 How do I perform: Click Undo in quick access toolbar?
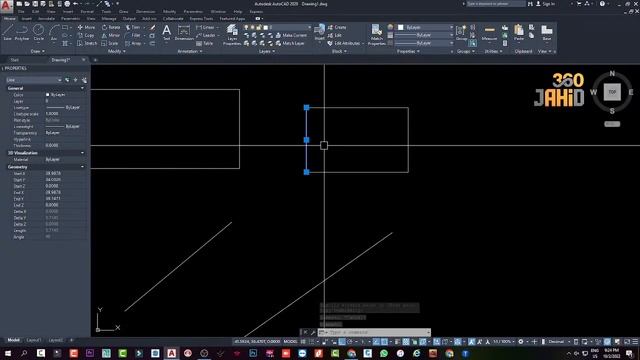pos(75,4)
